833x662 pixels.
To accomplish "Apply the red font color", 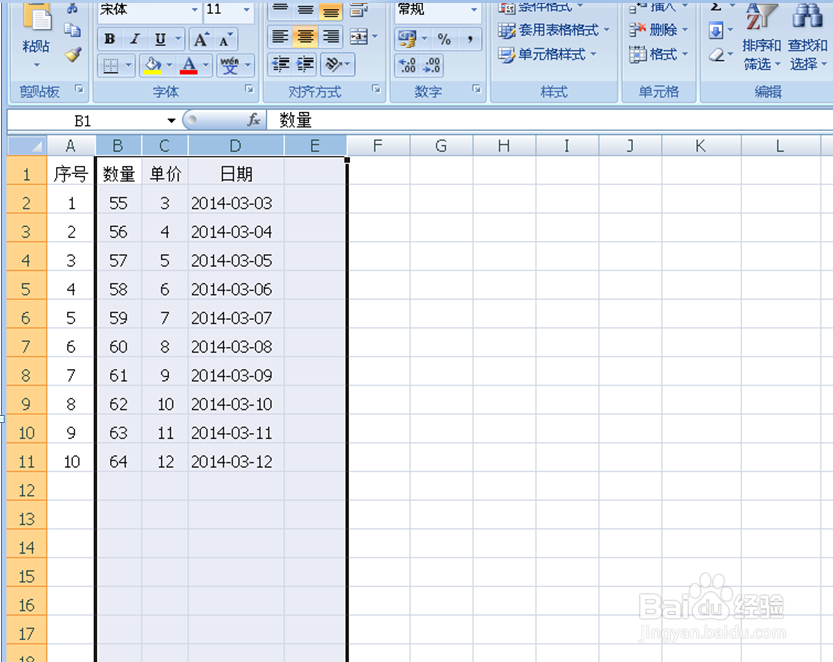I will tap(188, 66).
